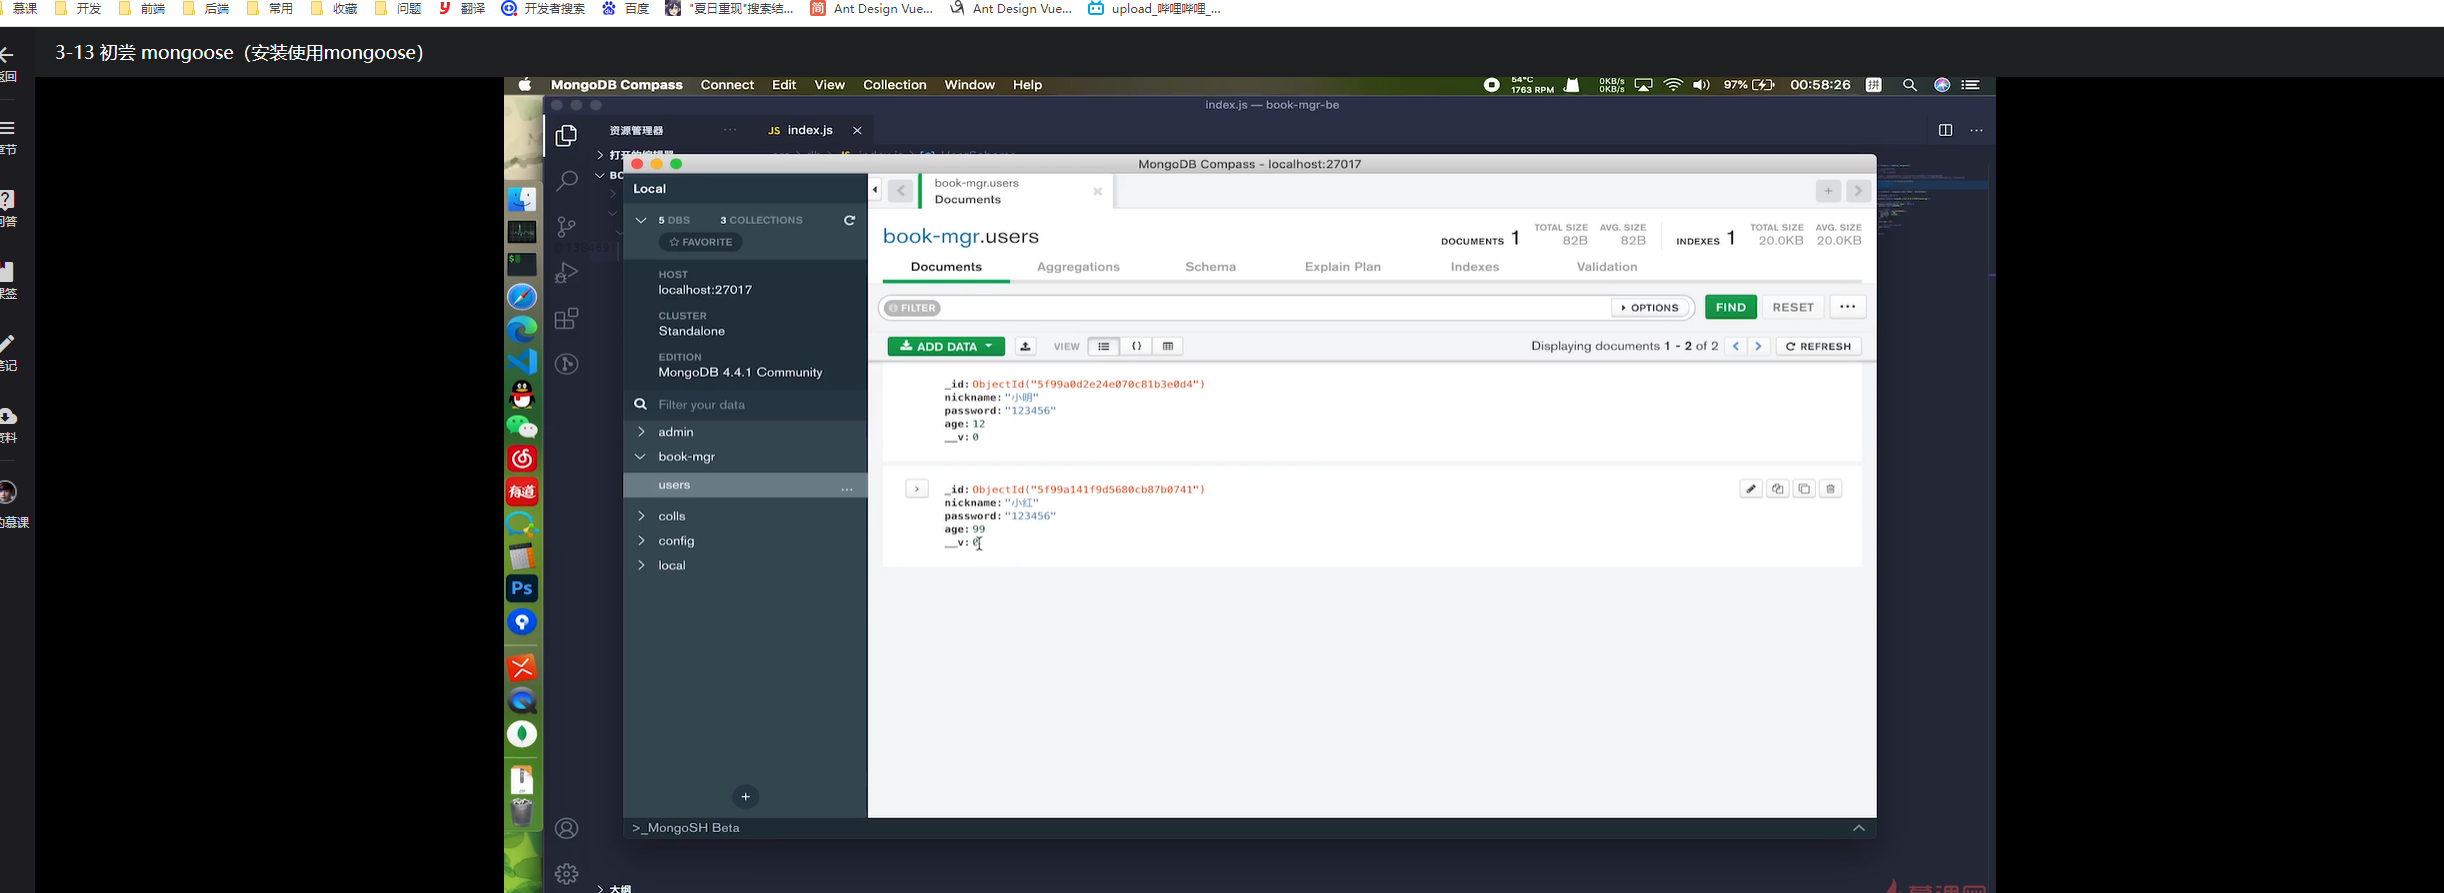
Task: Switch to List view of documents
Action: 1103,346
